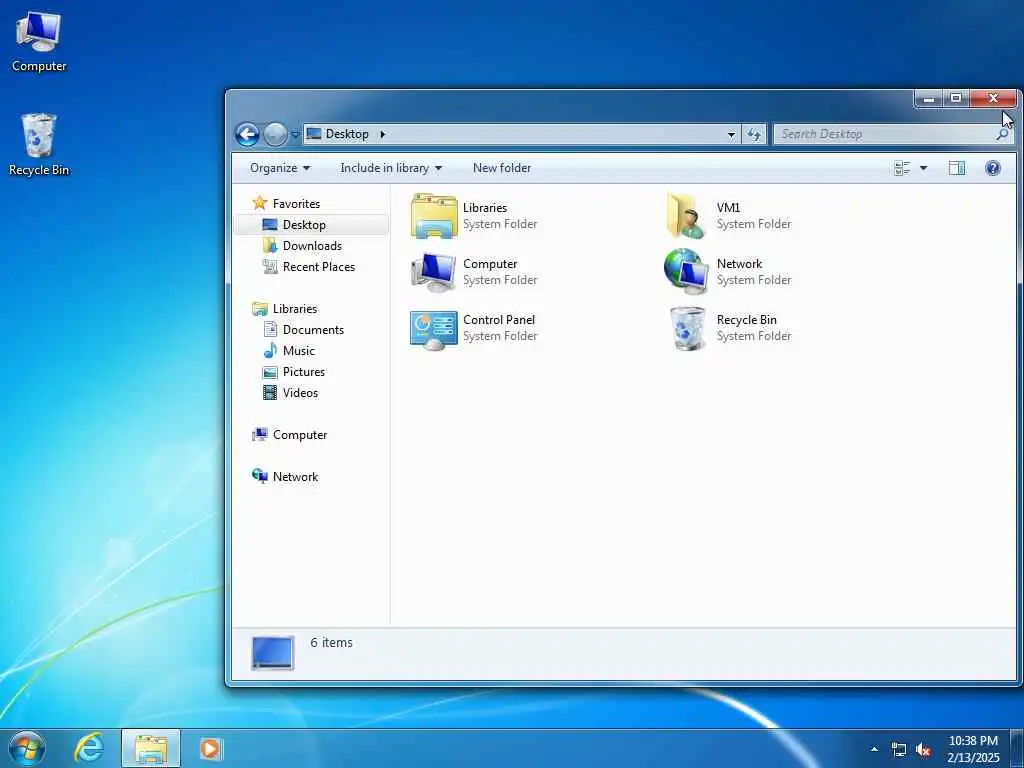Click the Documents icon in sidebar

click(270, 329)
